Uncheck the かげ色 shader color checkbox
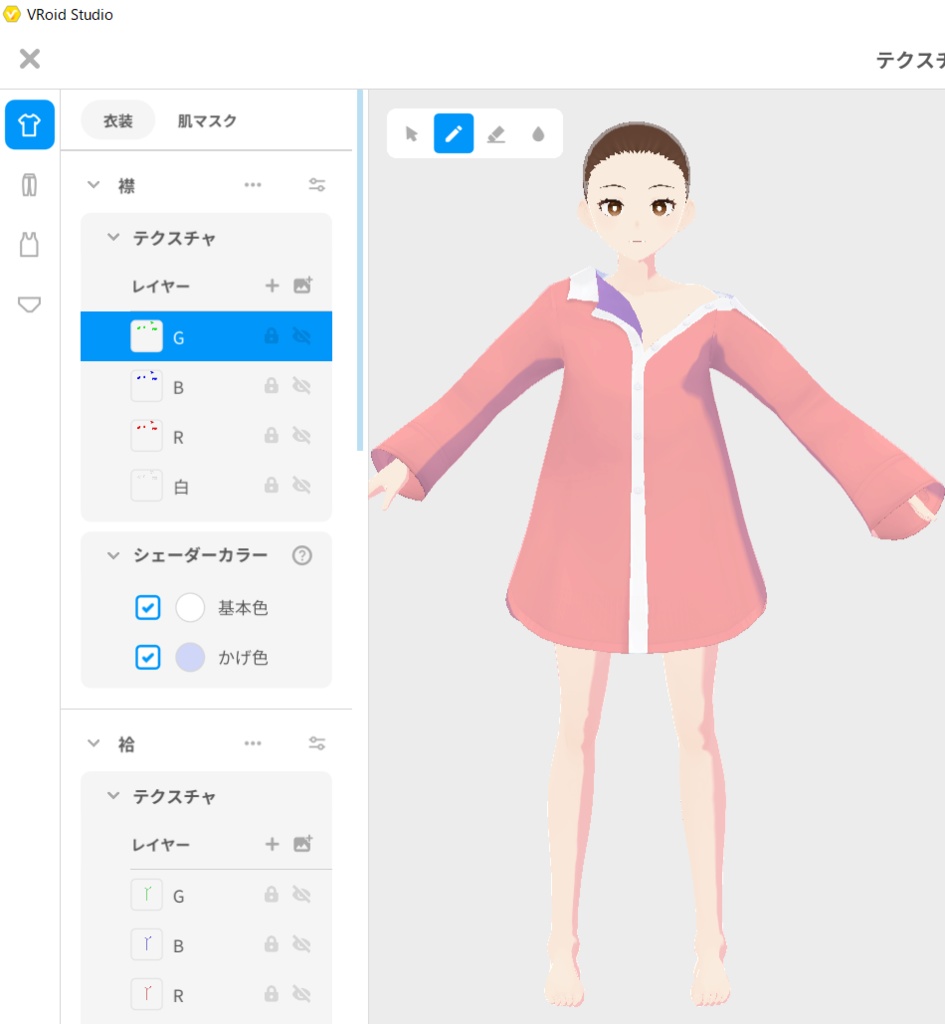945x1024 pixels. coord(147,657)
